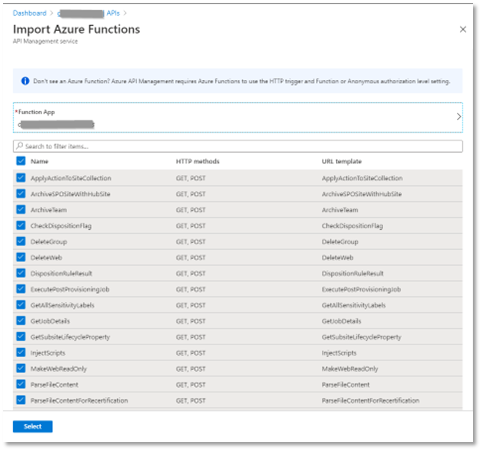Uncheck the ParseFileContent checkbox
482x451 pixels.
coord(21,384)
